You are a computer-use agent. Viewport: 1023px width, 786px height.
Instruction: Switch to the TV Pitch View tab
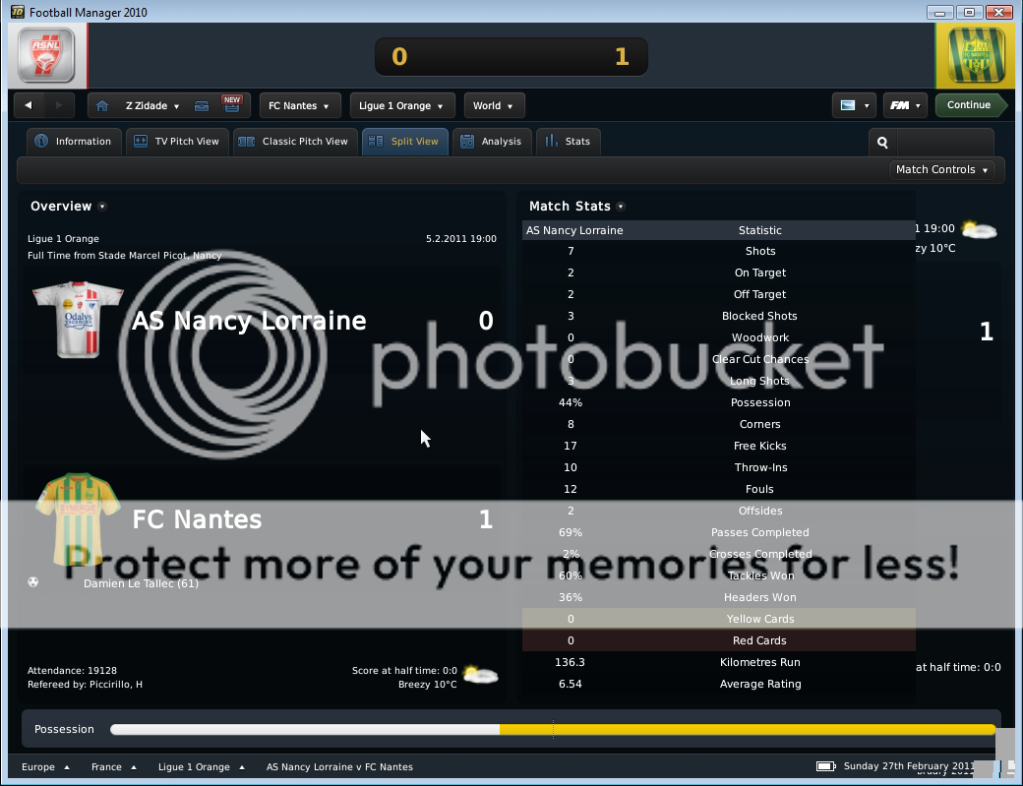click(178, 142)
